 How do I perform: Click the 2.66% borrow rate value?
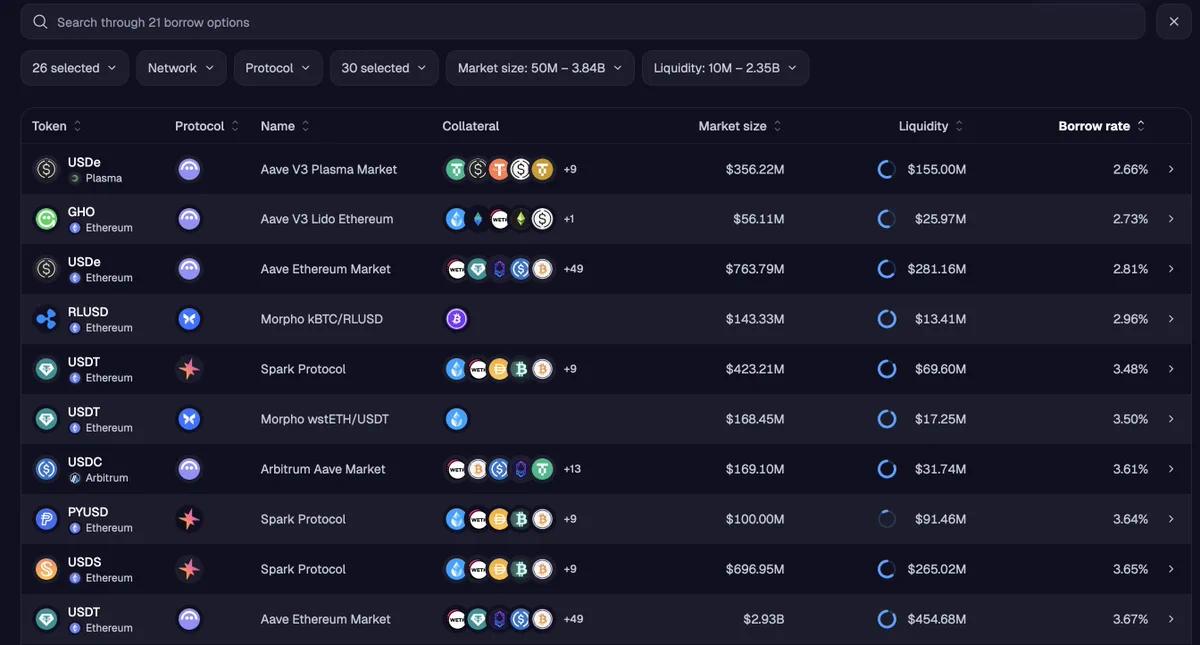click(x=1130, y=169)
